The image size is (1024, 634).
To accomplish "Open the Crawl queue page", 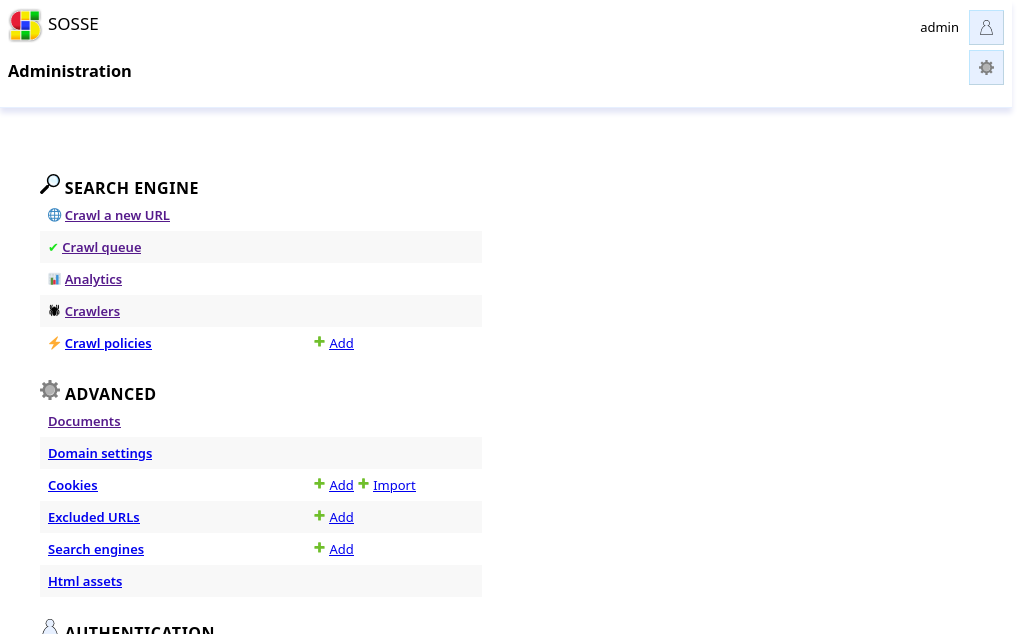I will pos(101,247).
